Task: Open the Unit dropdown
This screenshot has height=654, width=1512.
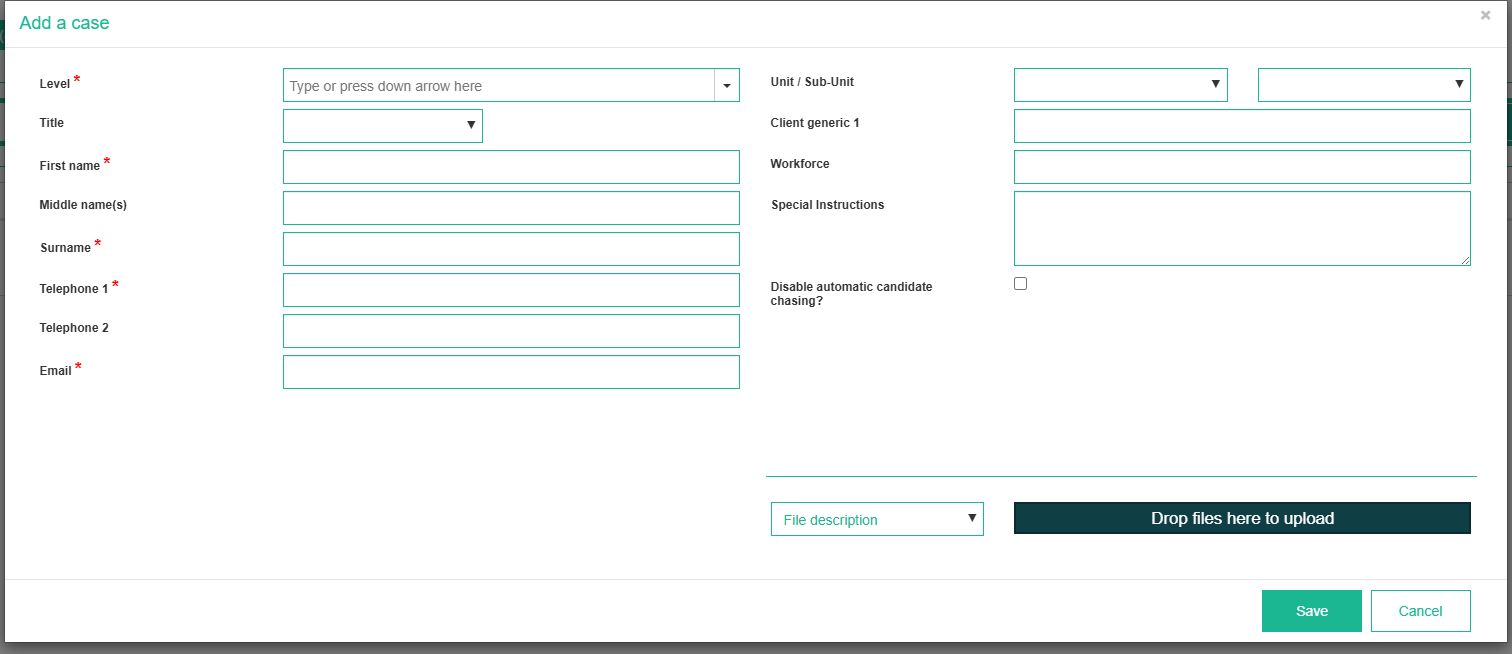Action: pos(1120,85)
